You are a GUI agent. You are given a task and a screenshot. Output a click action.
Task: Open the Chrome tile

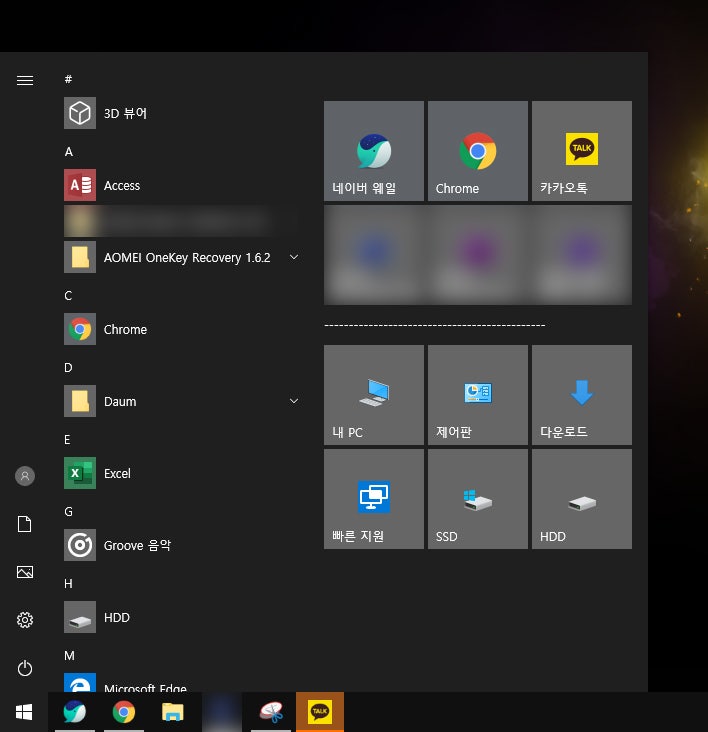point(478,151)
